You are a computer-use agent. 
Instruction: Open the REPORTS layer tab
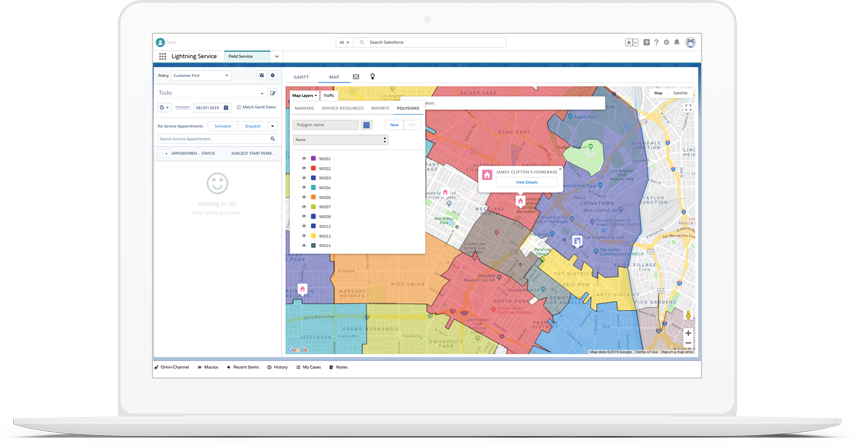pos(380,108)
